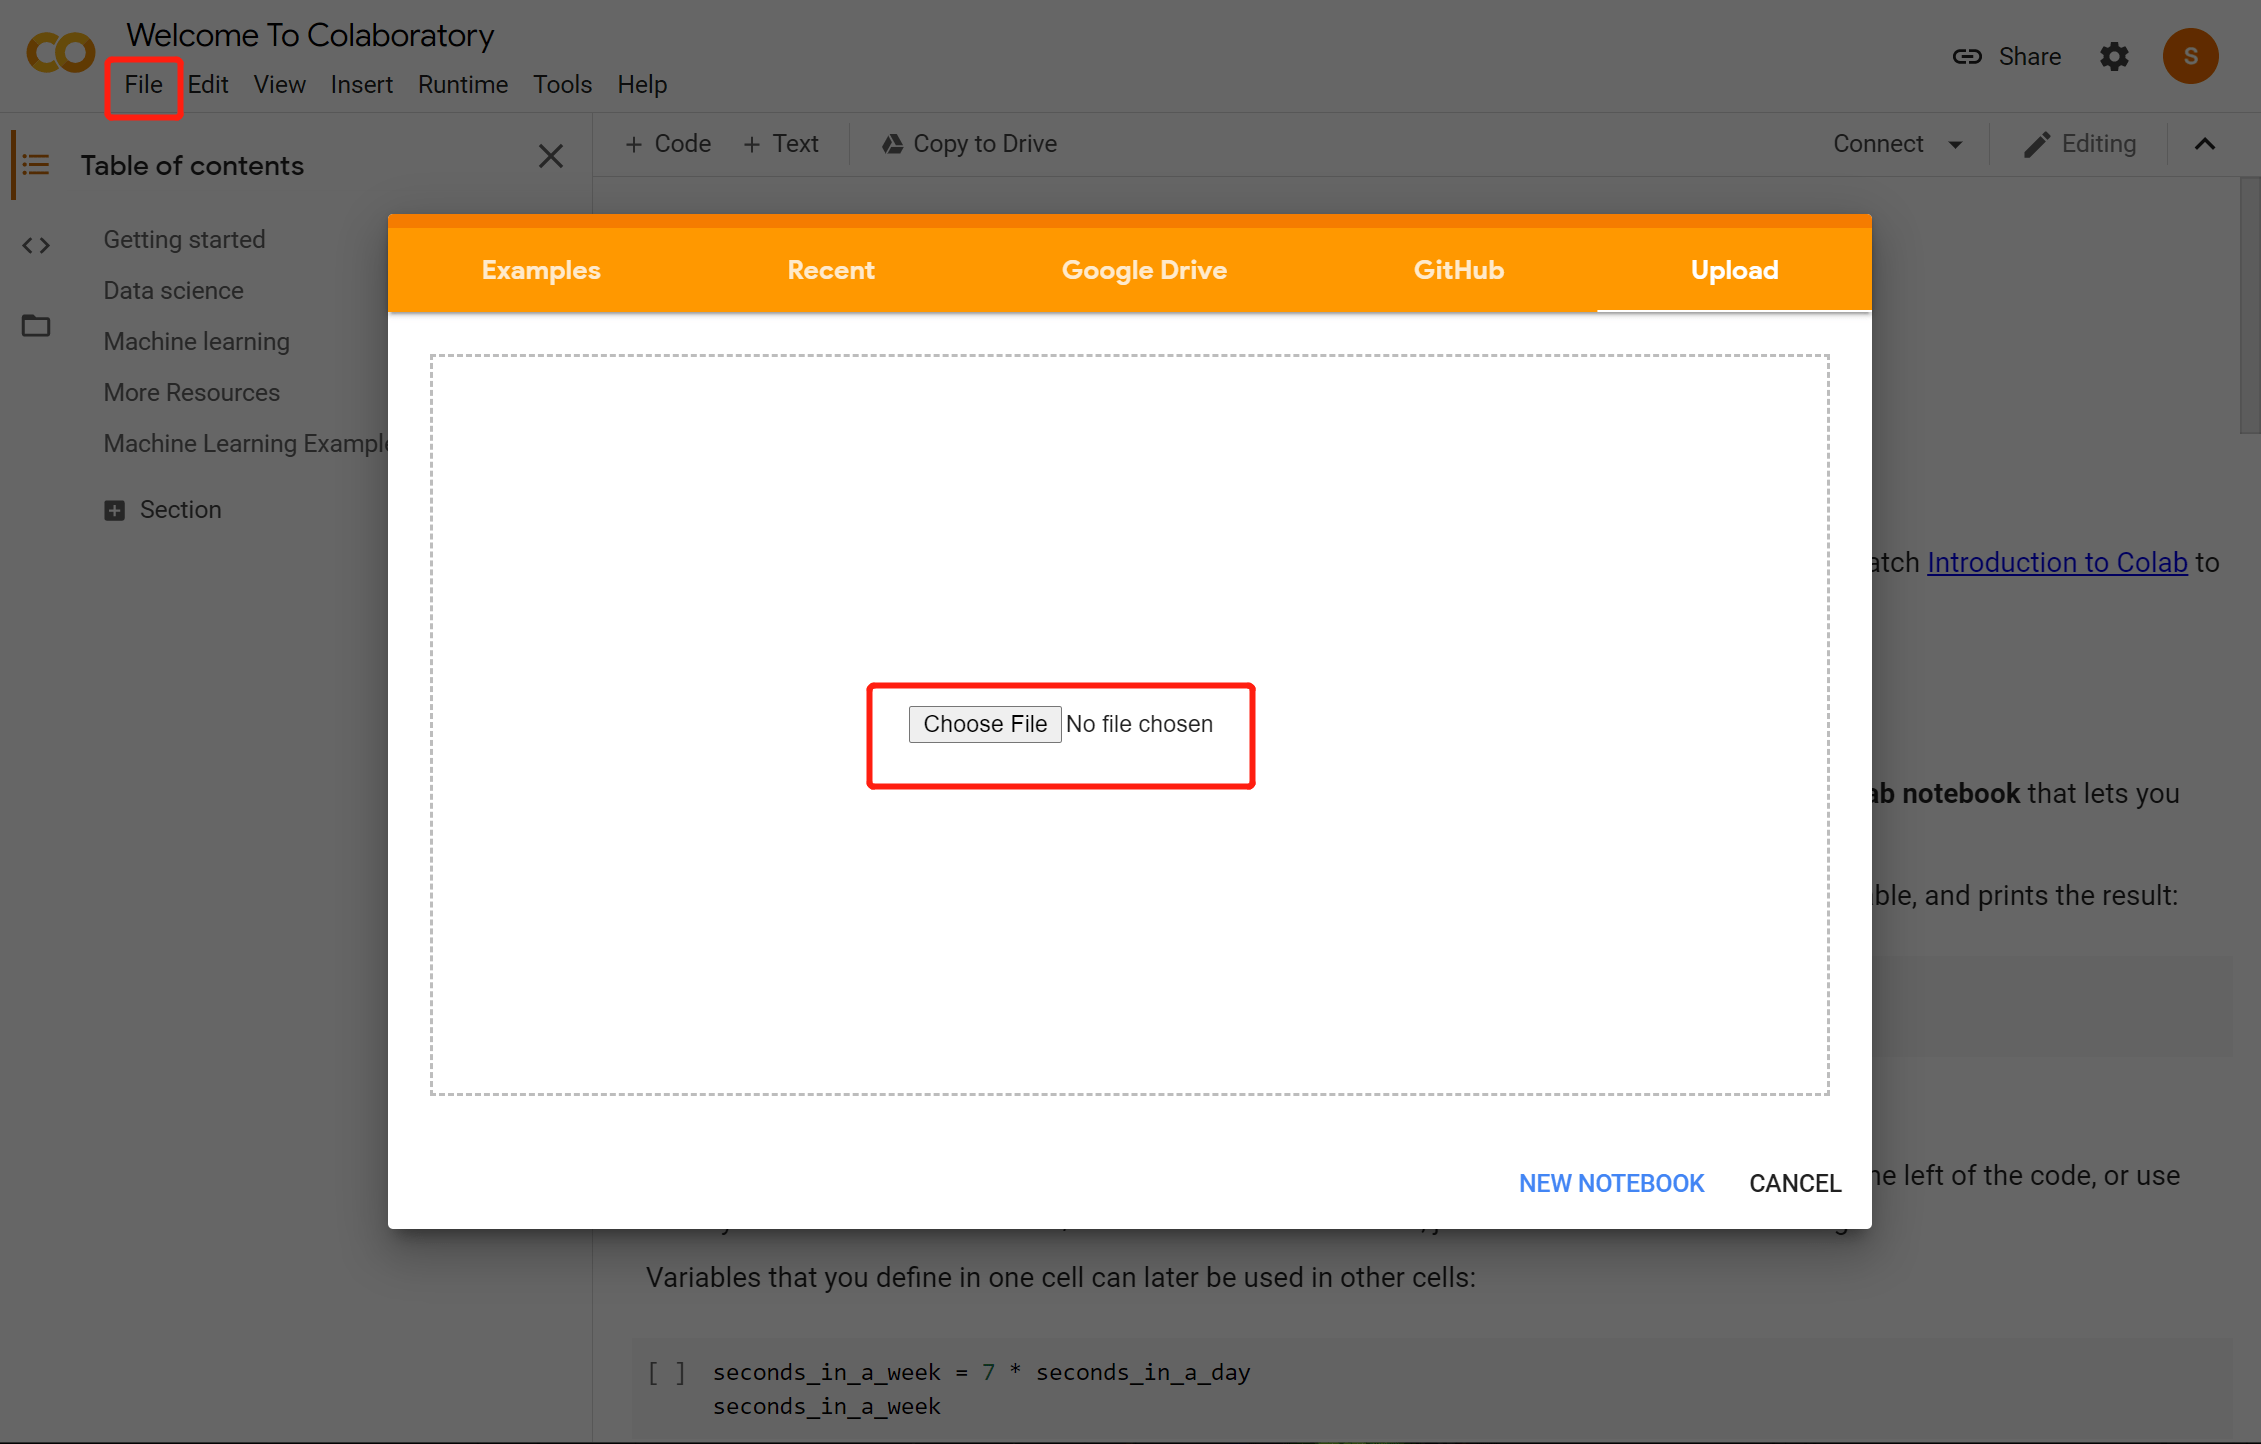Open Colab settings with the gear icon
Viewport: 2261px width, 1444px height.
2114,57
